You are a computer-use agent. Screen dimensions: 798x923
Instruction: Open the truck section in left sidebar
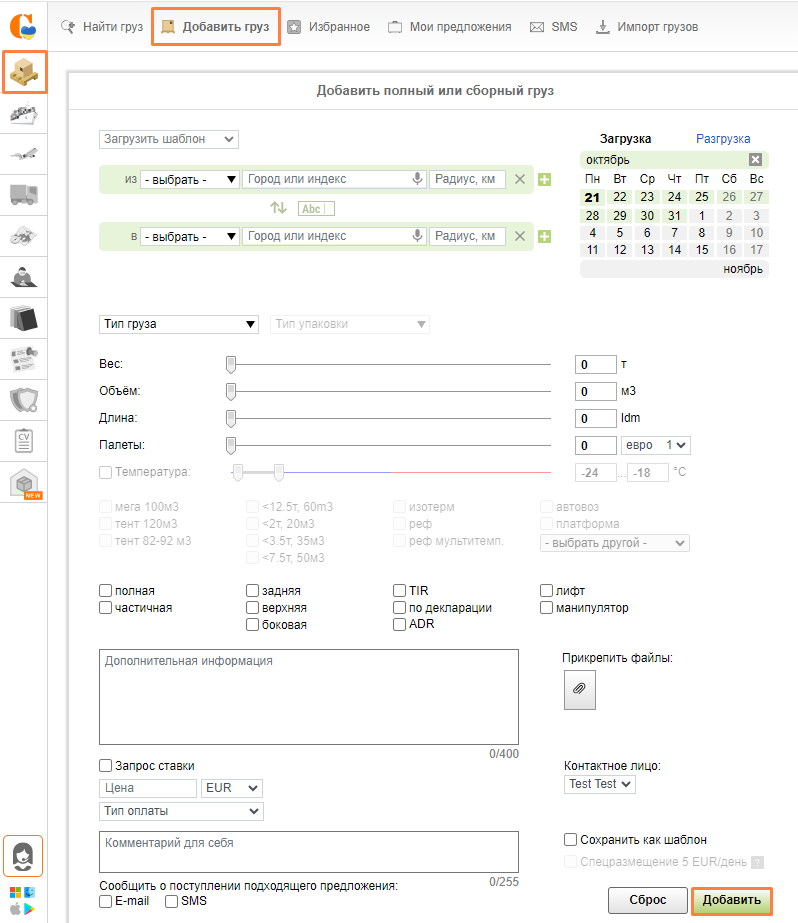24,194
